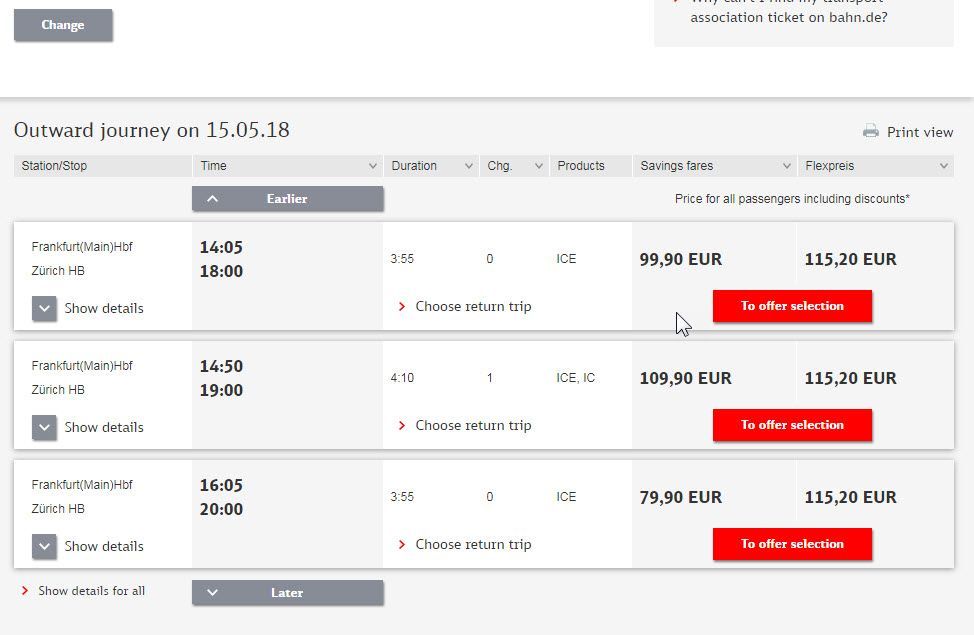The image size is (974, 635).
Task: Open the Chg. column sort dropdown
Action: click(538, 166)
